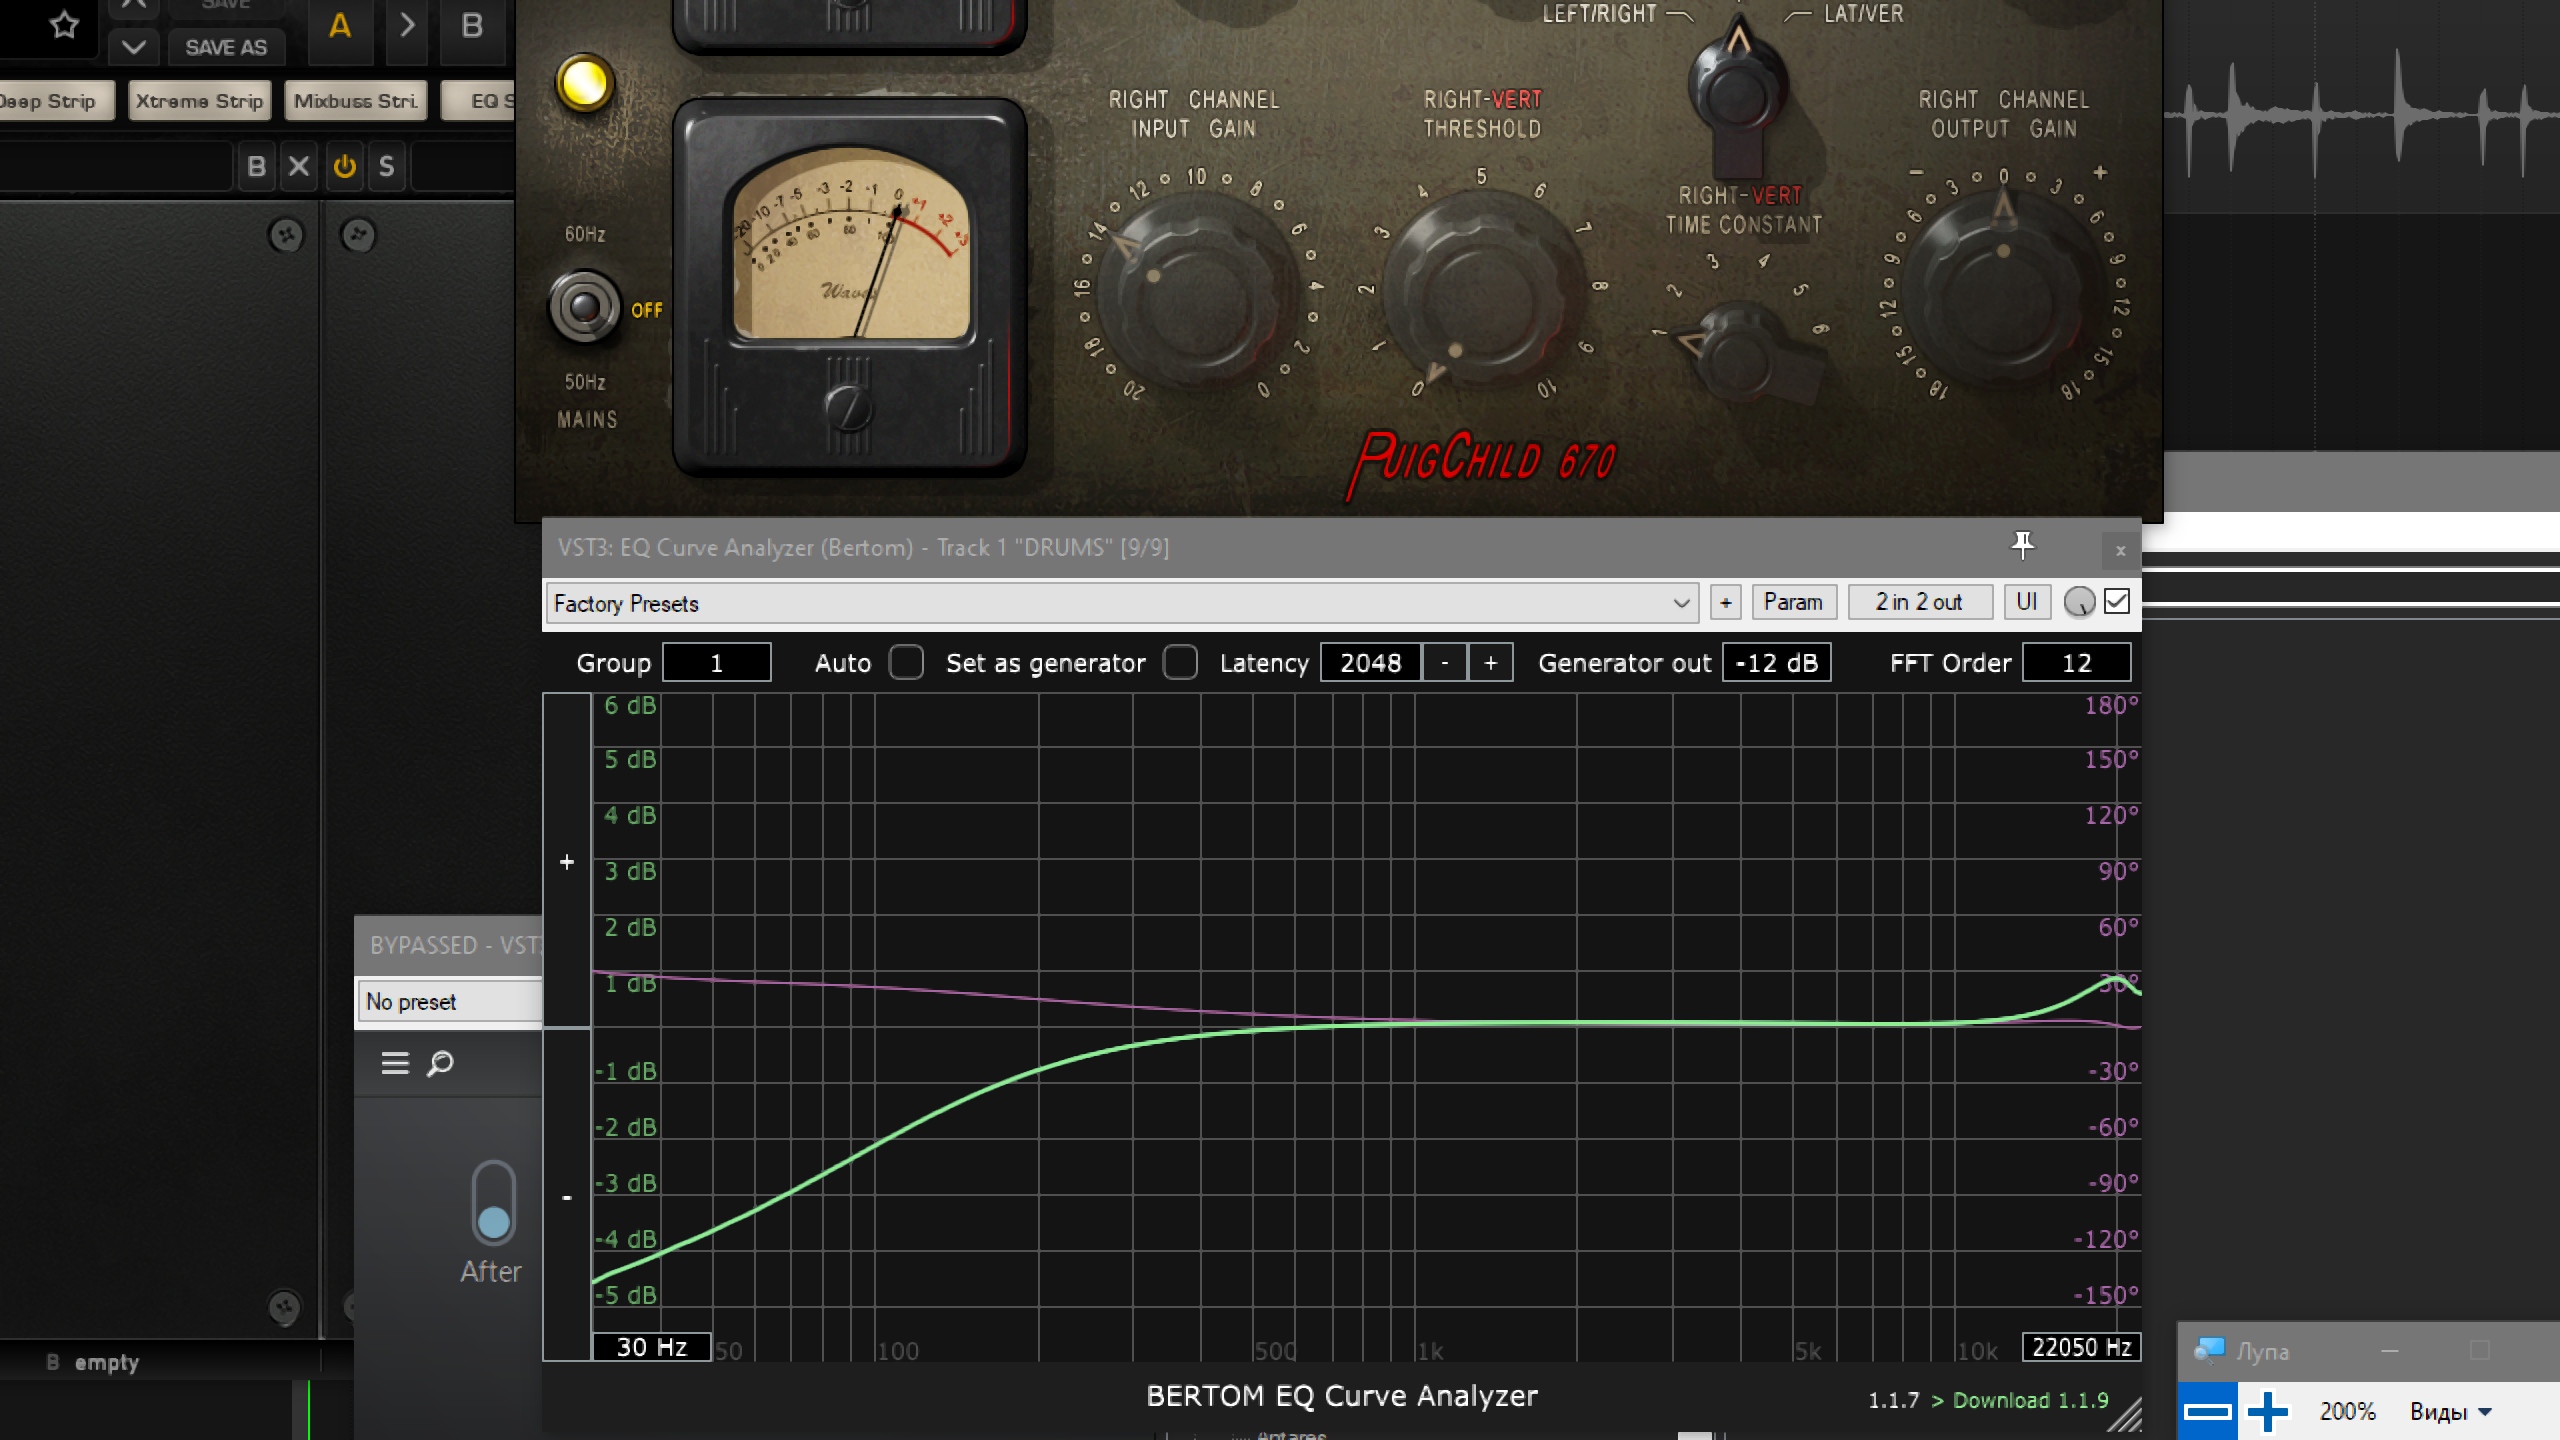This screenshot has height=1440, width=2560.
Task: Click the search magnifier icon
Action: tap(440, 1063)
